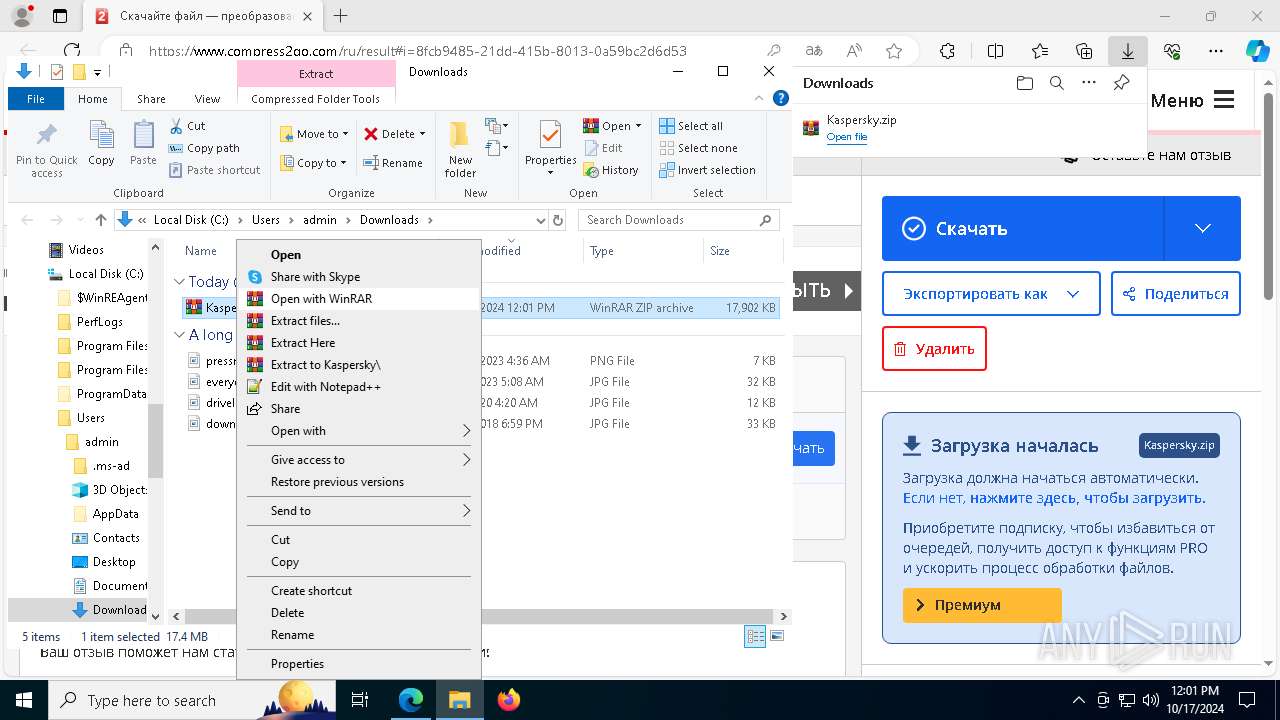
Task: Click the red Удалить button
Action: point(934,349)
